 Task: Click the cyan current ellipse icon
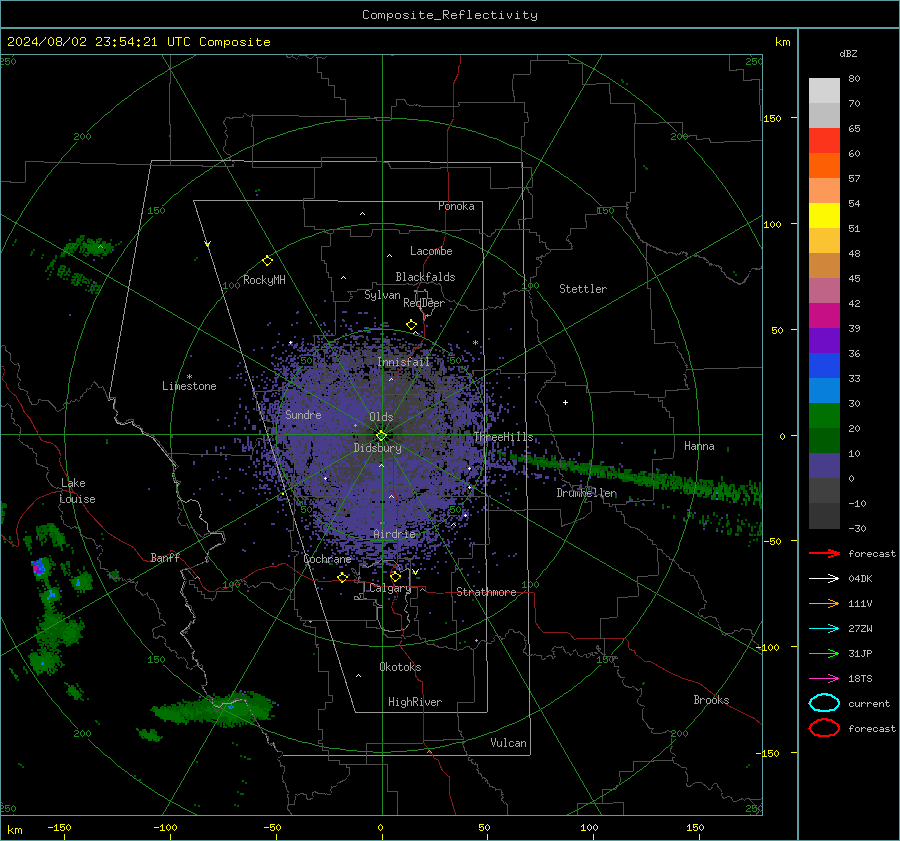pos(824,703)
